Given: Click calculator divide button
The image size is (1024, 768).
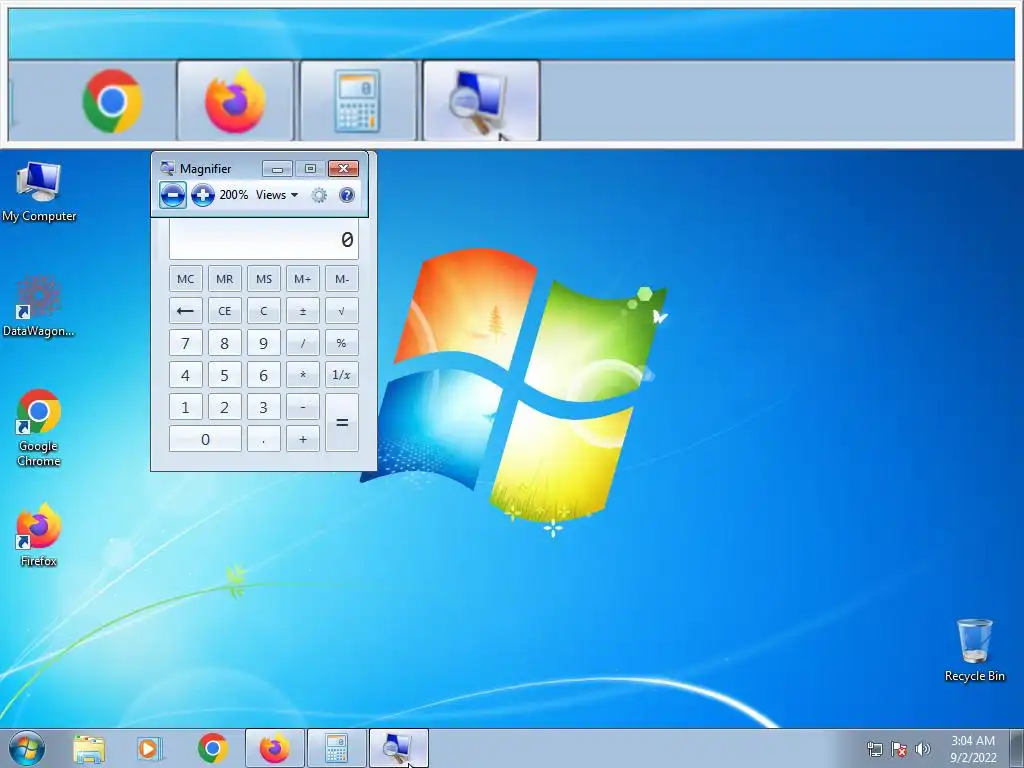Looking at the screenshot, I should [x=302, y=343].
